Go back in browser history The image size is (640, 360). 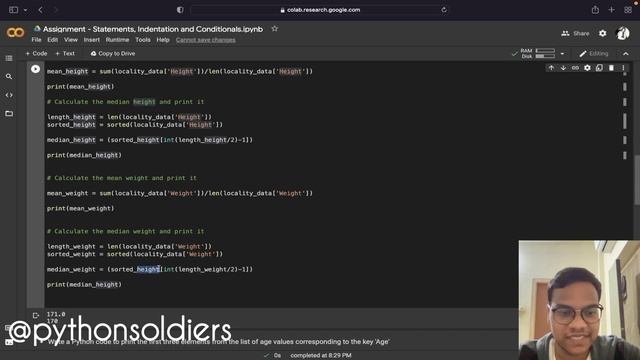pyautogui.click(x=40, y=10)
